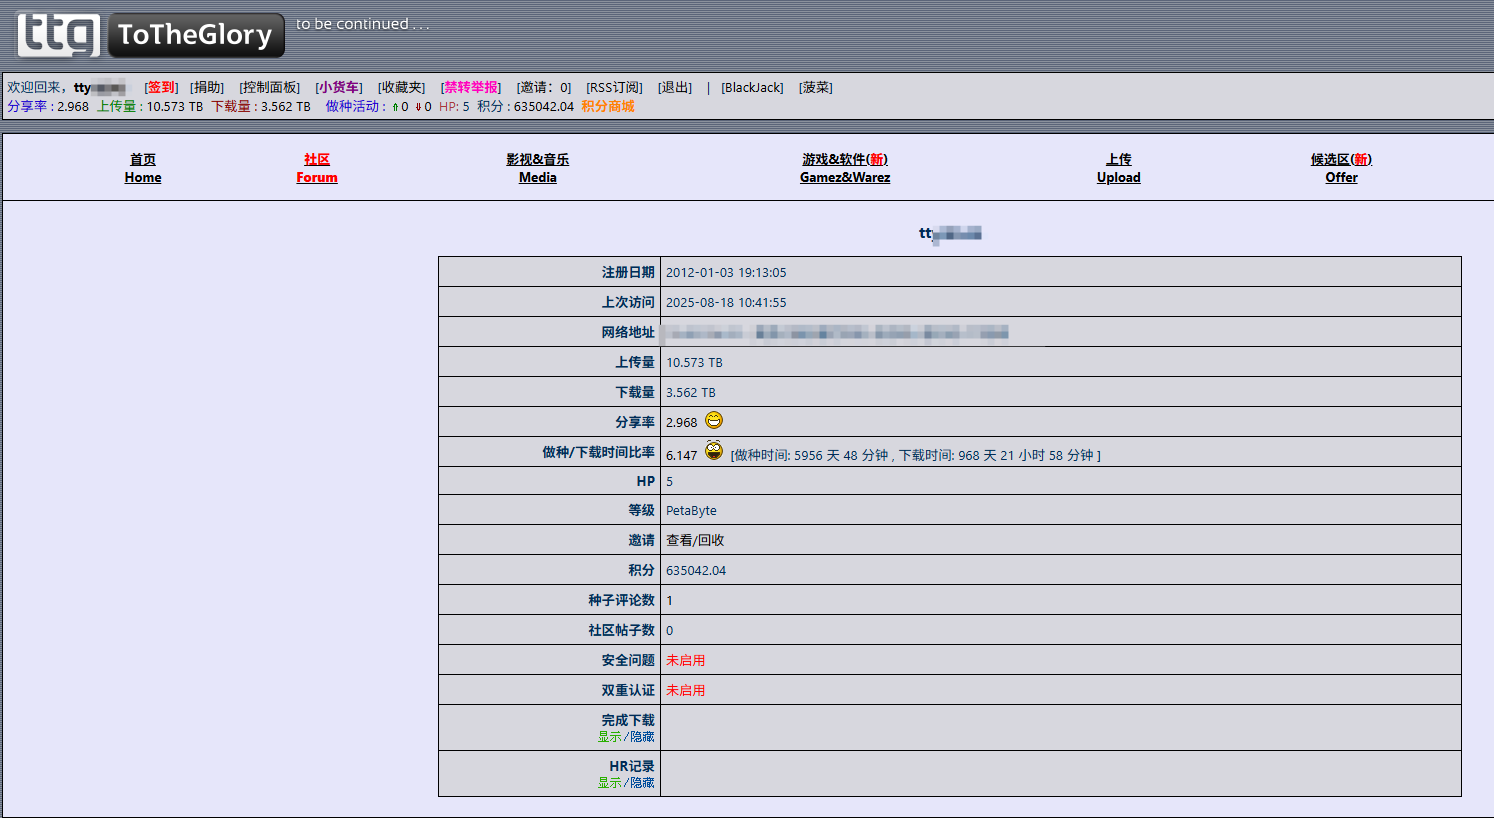This screenshot has height=818, width=1494.
Task: Click the 网络地址 row label
Action: click(628, 332)
